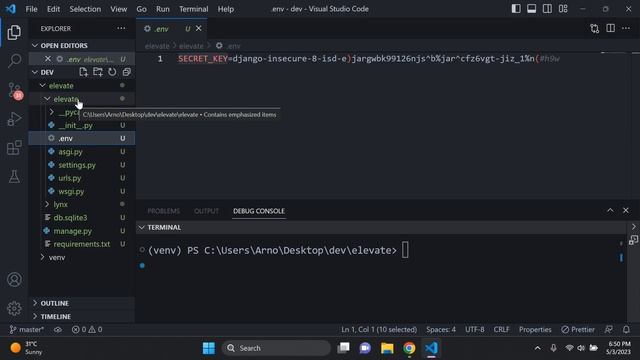Split the editor to the right
The width and height of the screenshot is (640, 360).
pyautogui.click(x=610, y=29)
